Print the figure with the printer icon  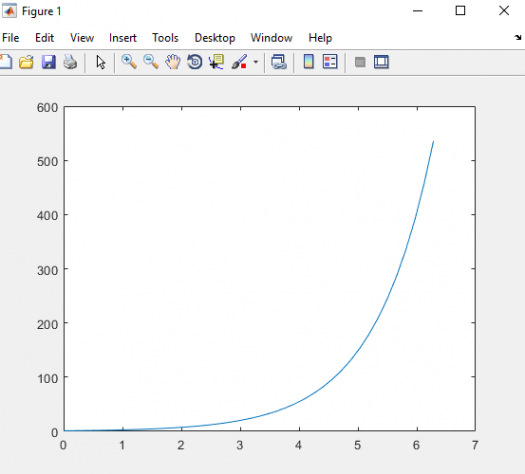click(x=70, y=62)
